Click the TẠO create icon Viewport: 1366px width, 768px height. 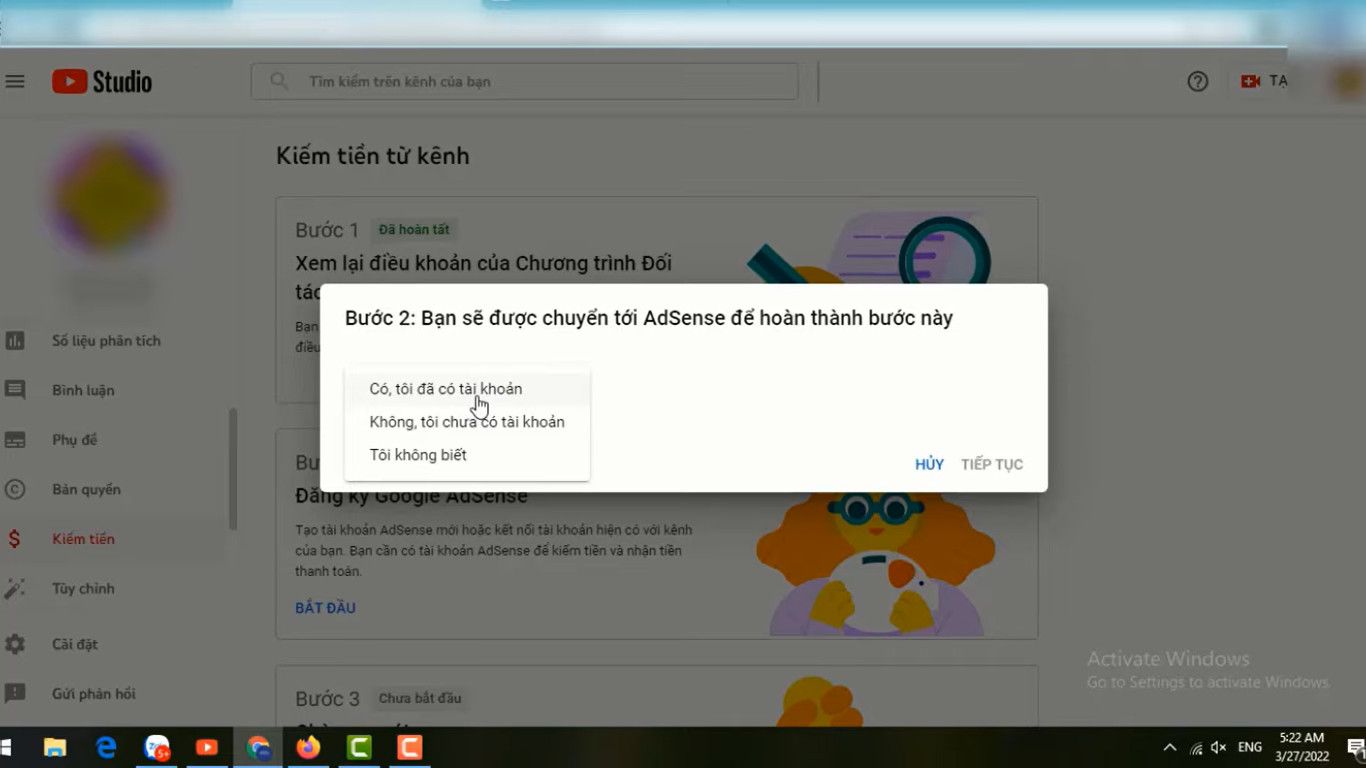click(1263, 81)
